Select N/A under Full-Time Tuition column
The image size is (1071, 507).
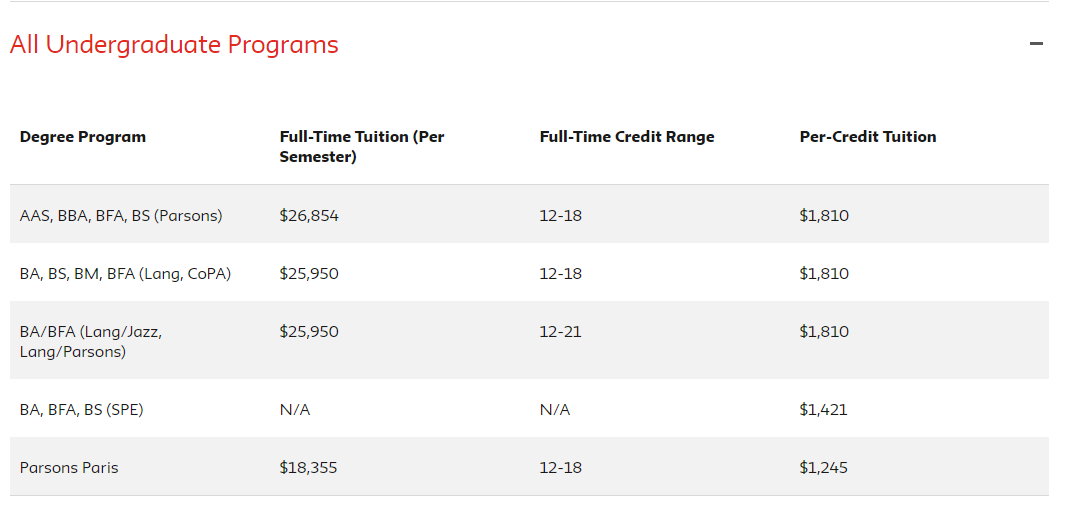tap(295, 410)
